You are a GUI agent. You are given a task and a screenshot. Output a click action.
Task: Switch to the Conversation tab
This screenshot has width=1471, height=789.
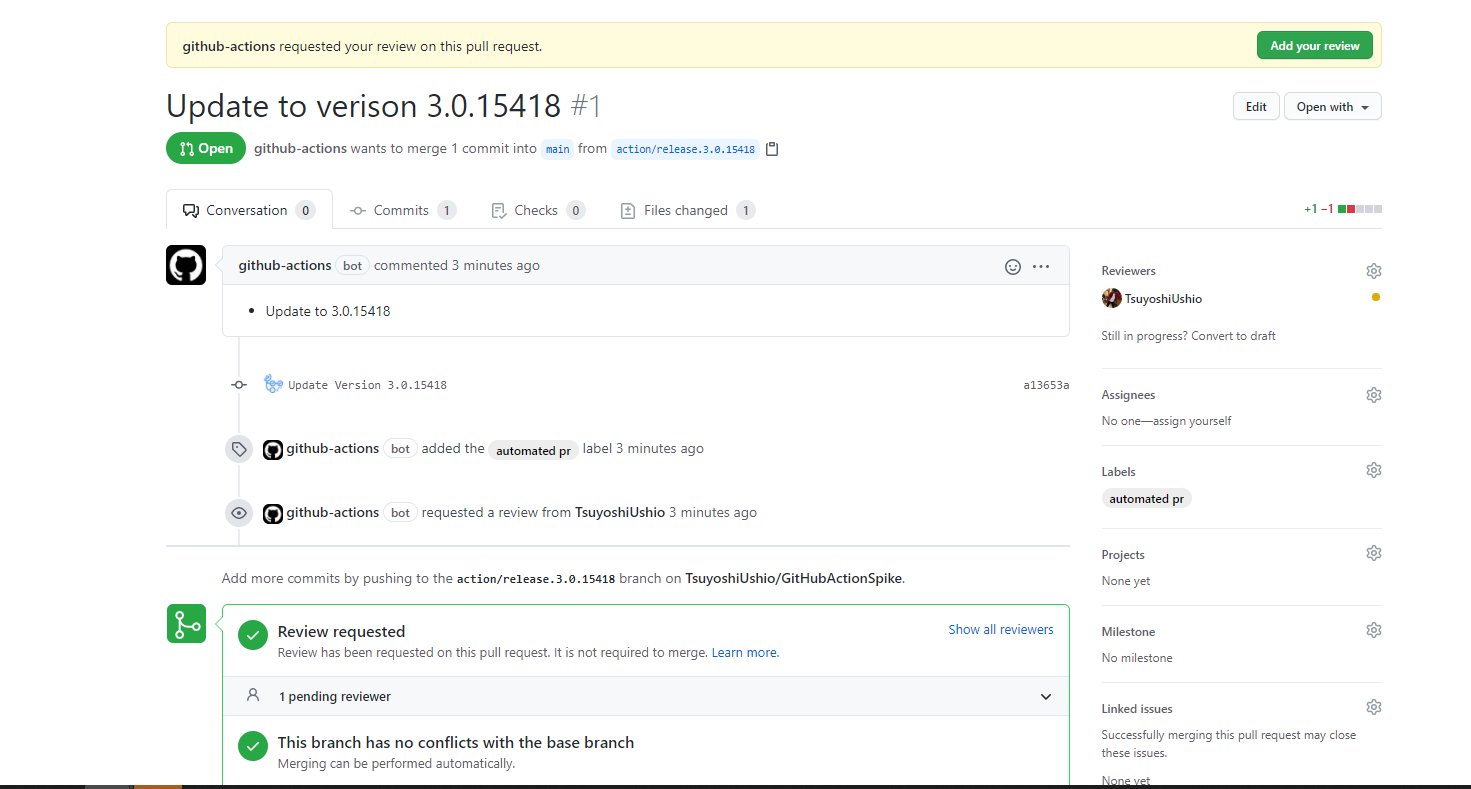[x=249, y=210]
